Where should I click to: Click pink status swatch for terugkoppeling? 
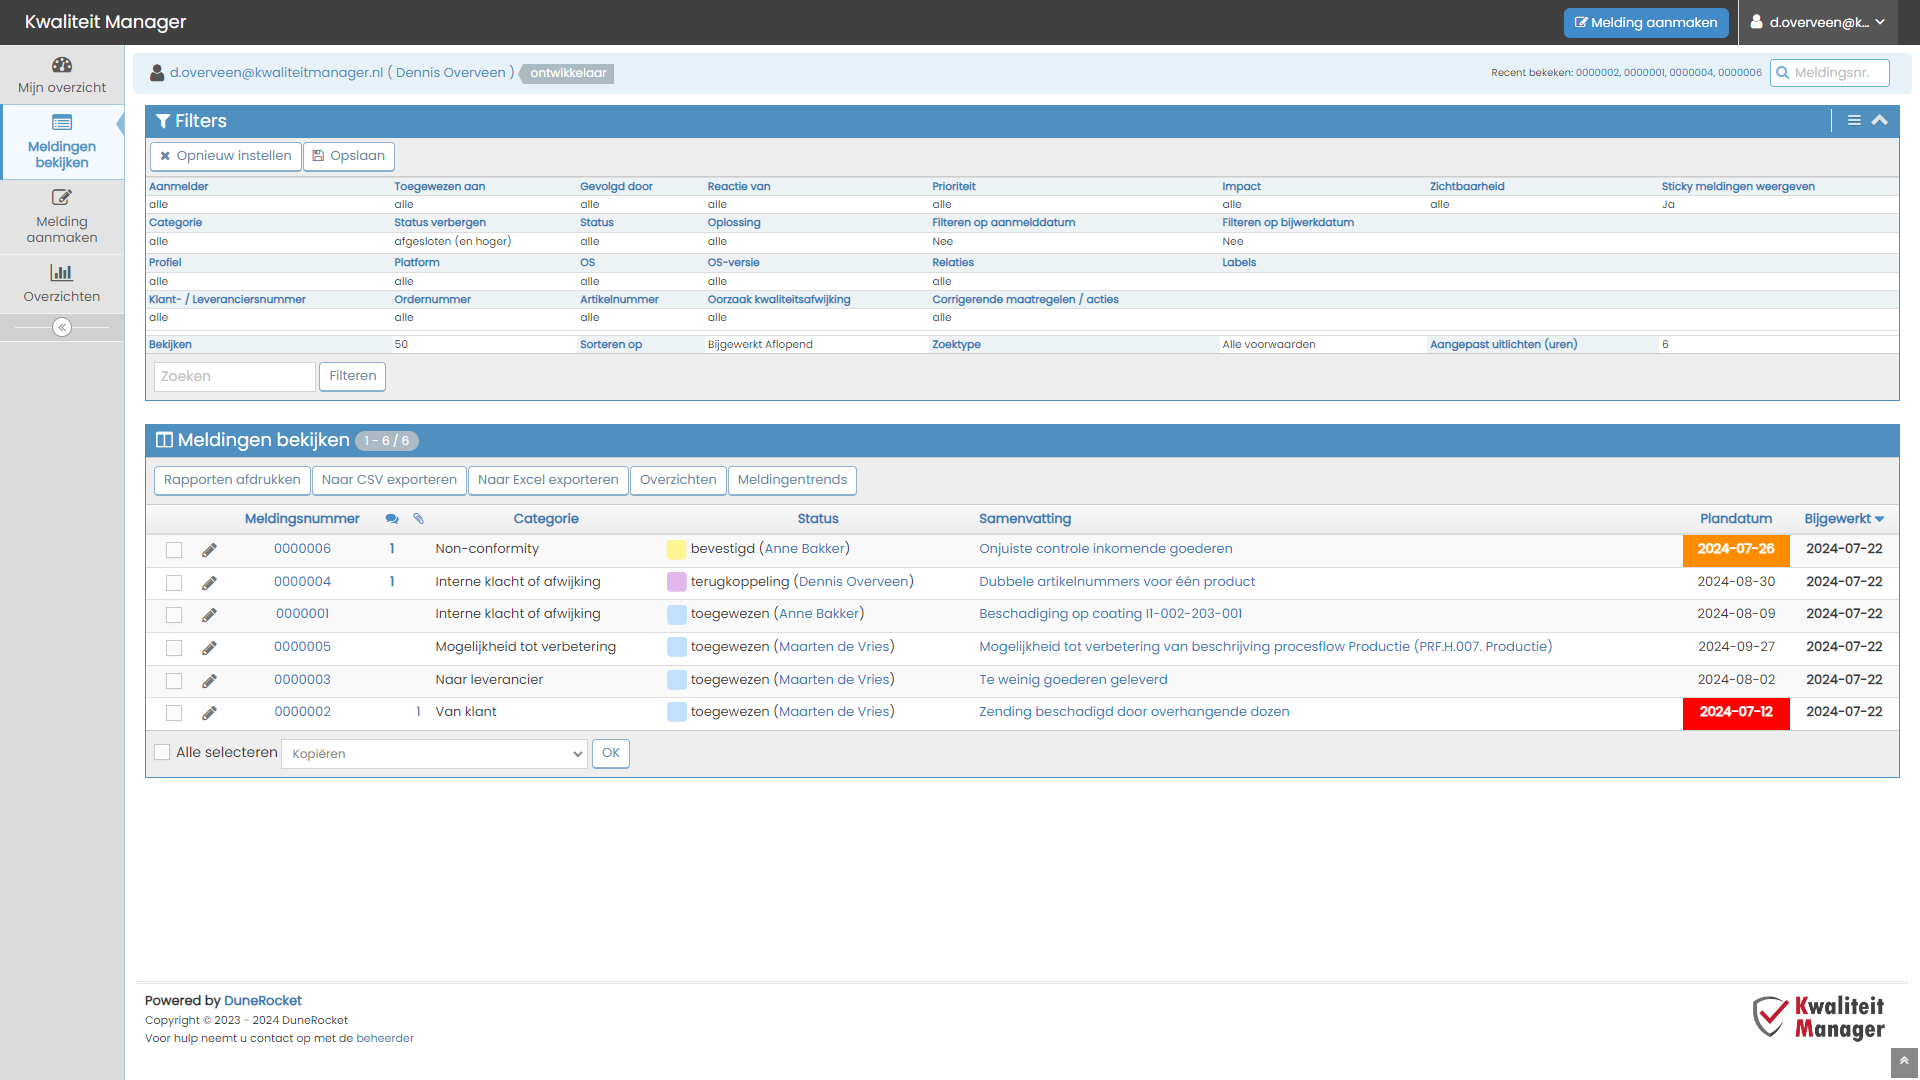676,582
